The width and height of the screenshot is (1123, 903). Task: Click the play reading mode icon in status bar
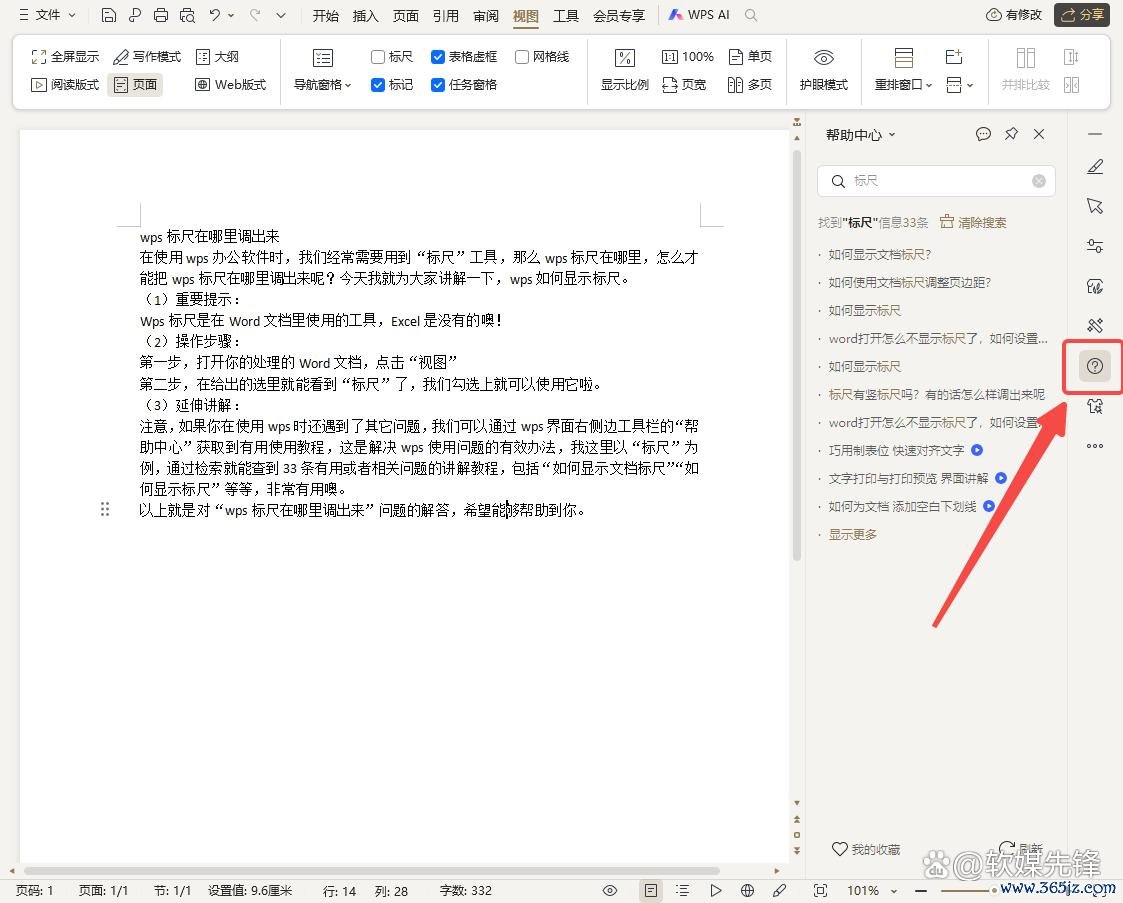(x=715, y=890)
